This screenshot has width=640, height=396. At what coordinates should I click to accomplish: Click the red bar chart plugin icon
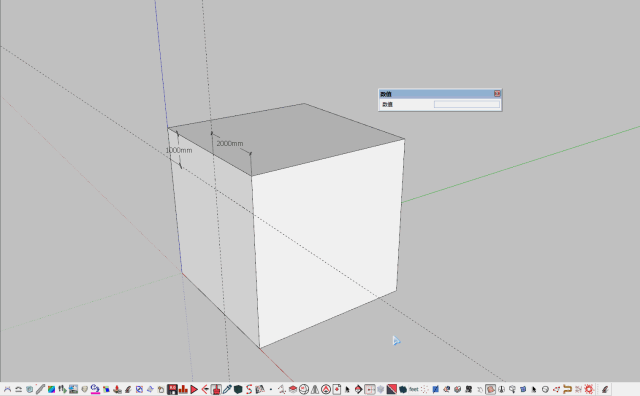[183, 389]
